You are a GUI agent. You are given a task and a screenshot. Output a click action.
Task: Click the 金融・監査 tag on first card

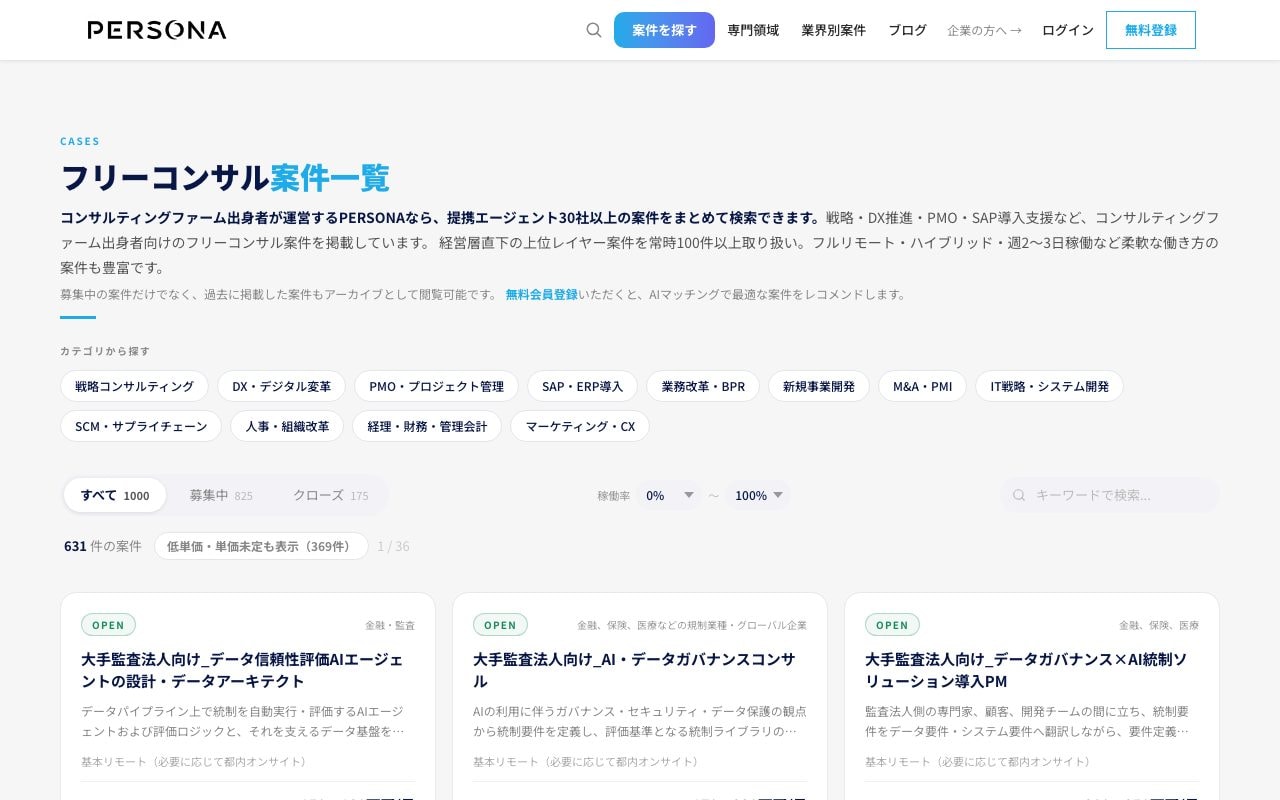point(390,625)
